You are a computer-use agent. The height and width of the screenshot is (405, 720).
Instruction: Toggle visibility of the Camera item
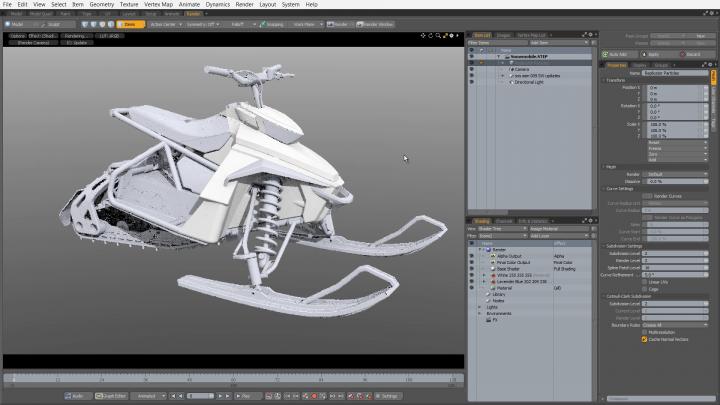click(x=472, y=69)
